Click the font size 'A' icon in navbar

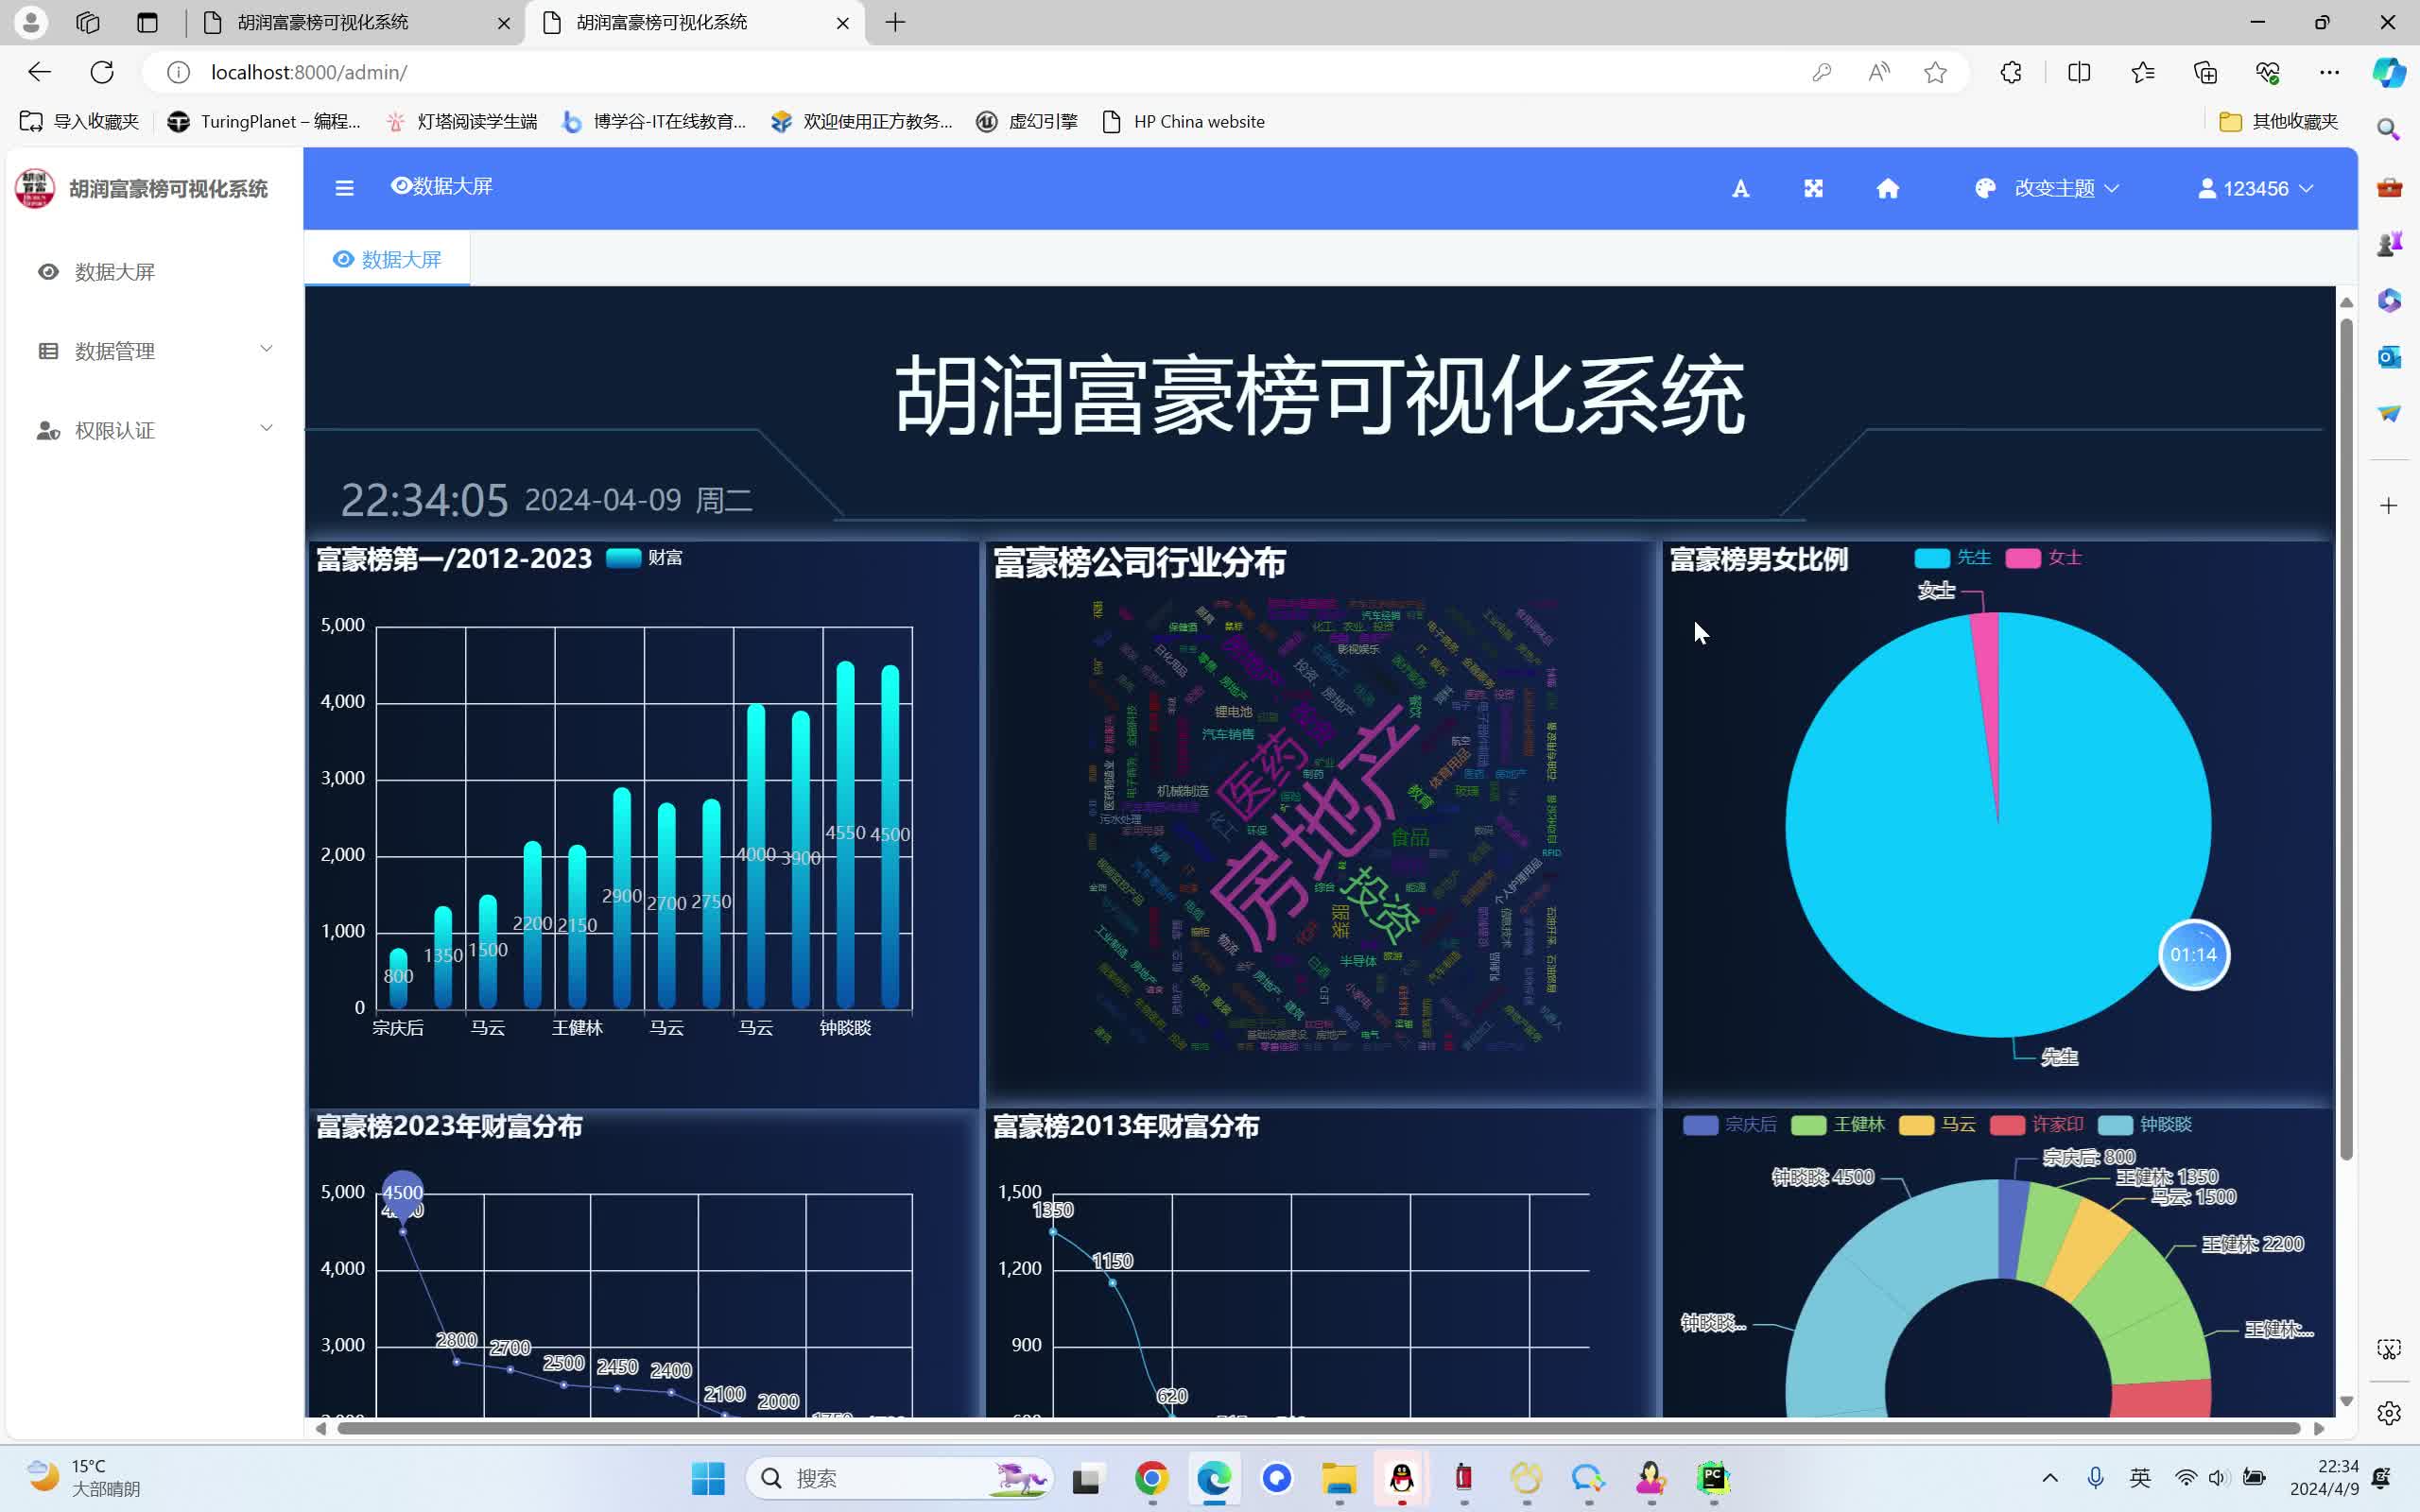coord(1740,187)
